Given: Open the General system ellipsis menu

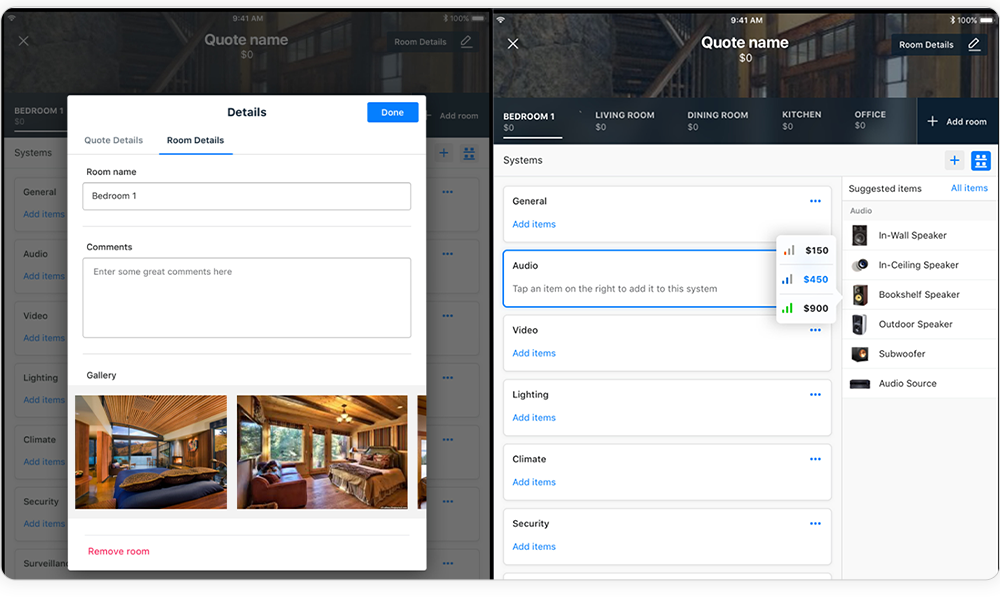Looking at the screenshot, I should 815,201.
